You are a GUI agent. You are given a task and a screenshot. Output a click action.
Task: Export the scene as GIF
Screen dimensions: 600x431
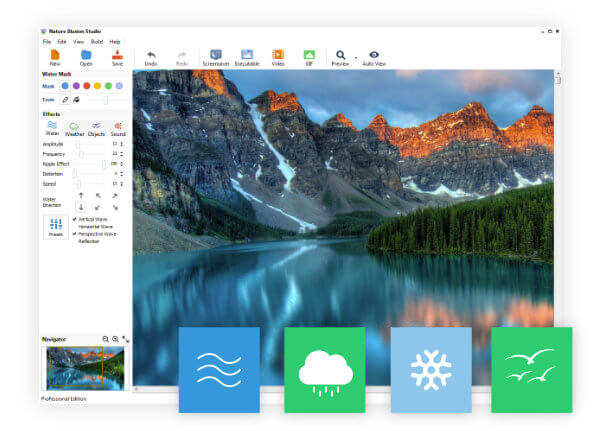tap(309, 55)
